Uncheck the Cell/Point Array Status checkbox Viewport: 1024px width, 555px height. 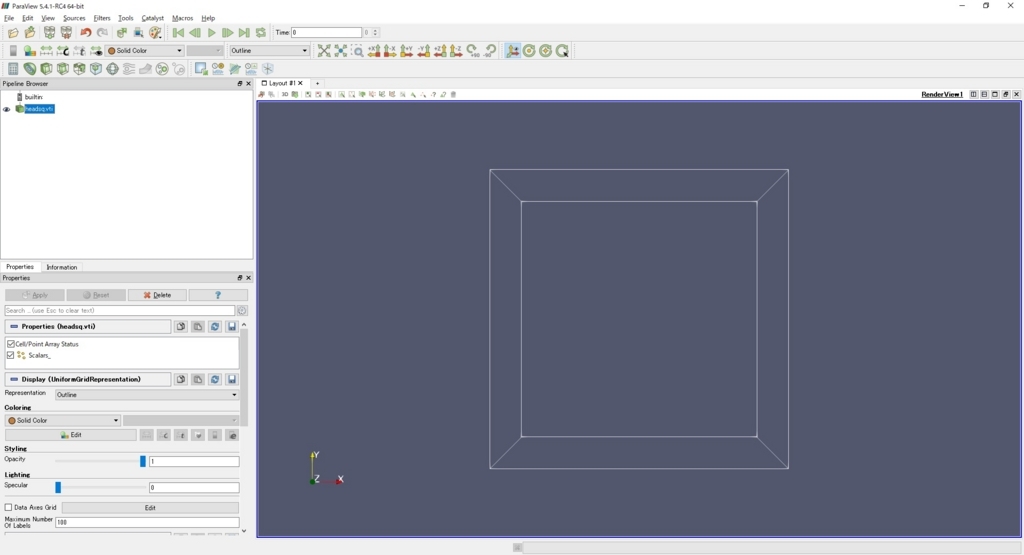10,343
